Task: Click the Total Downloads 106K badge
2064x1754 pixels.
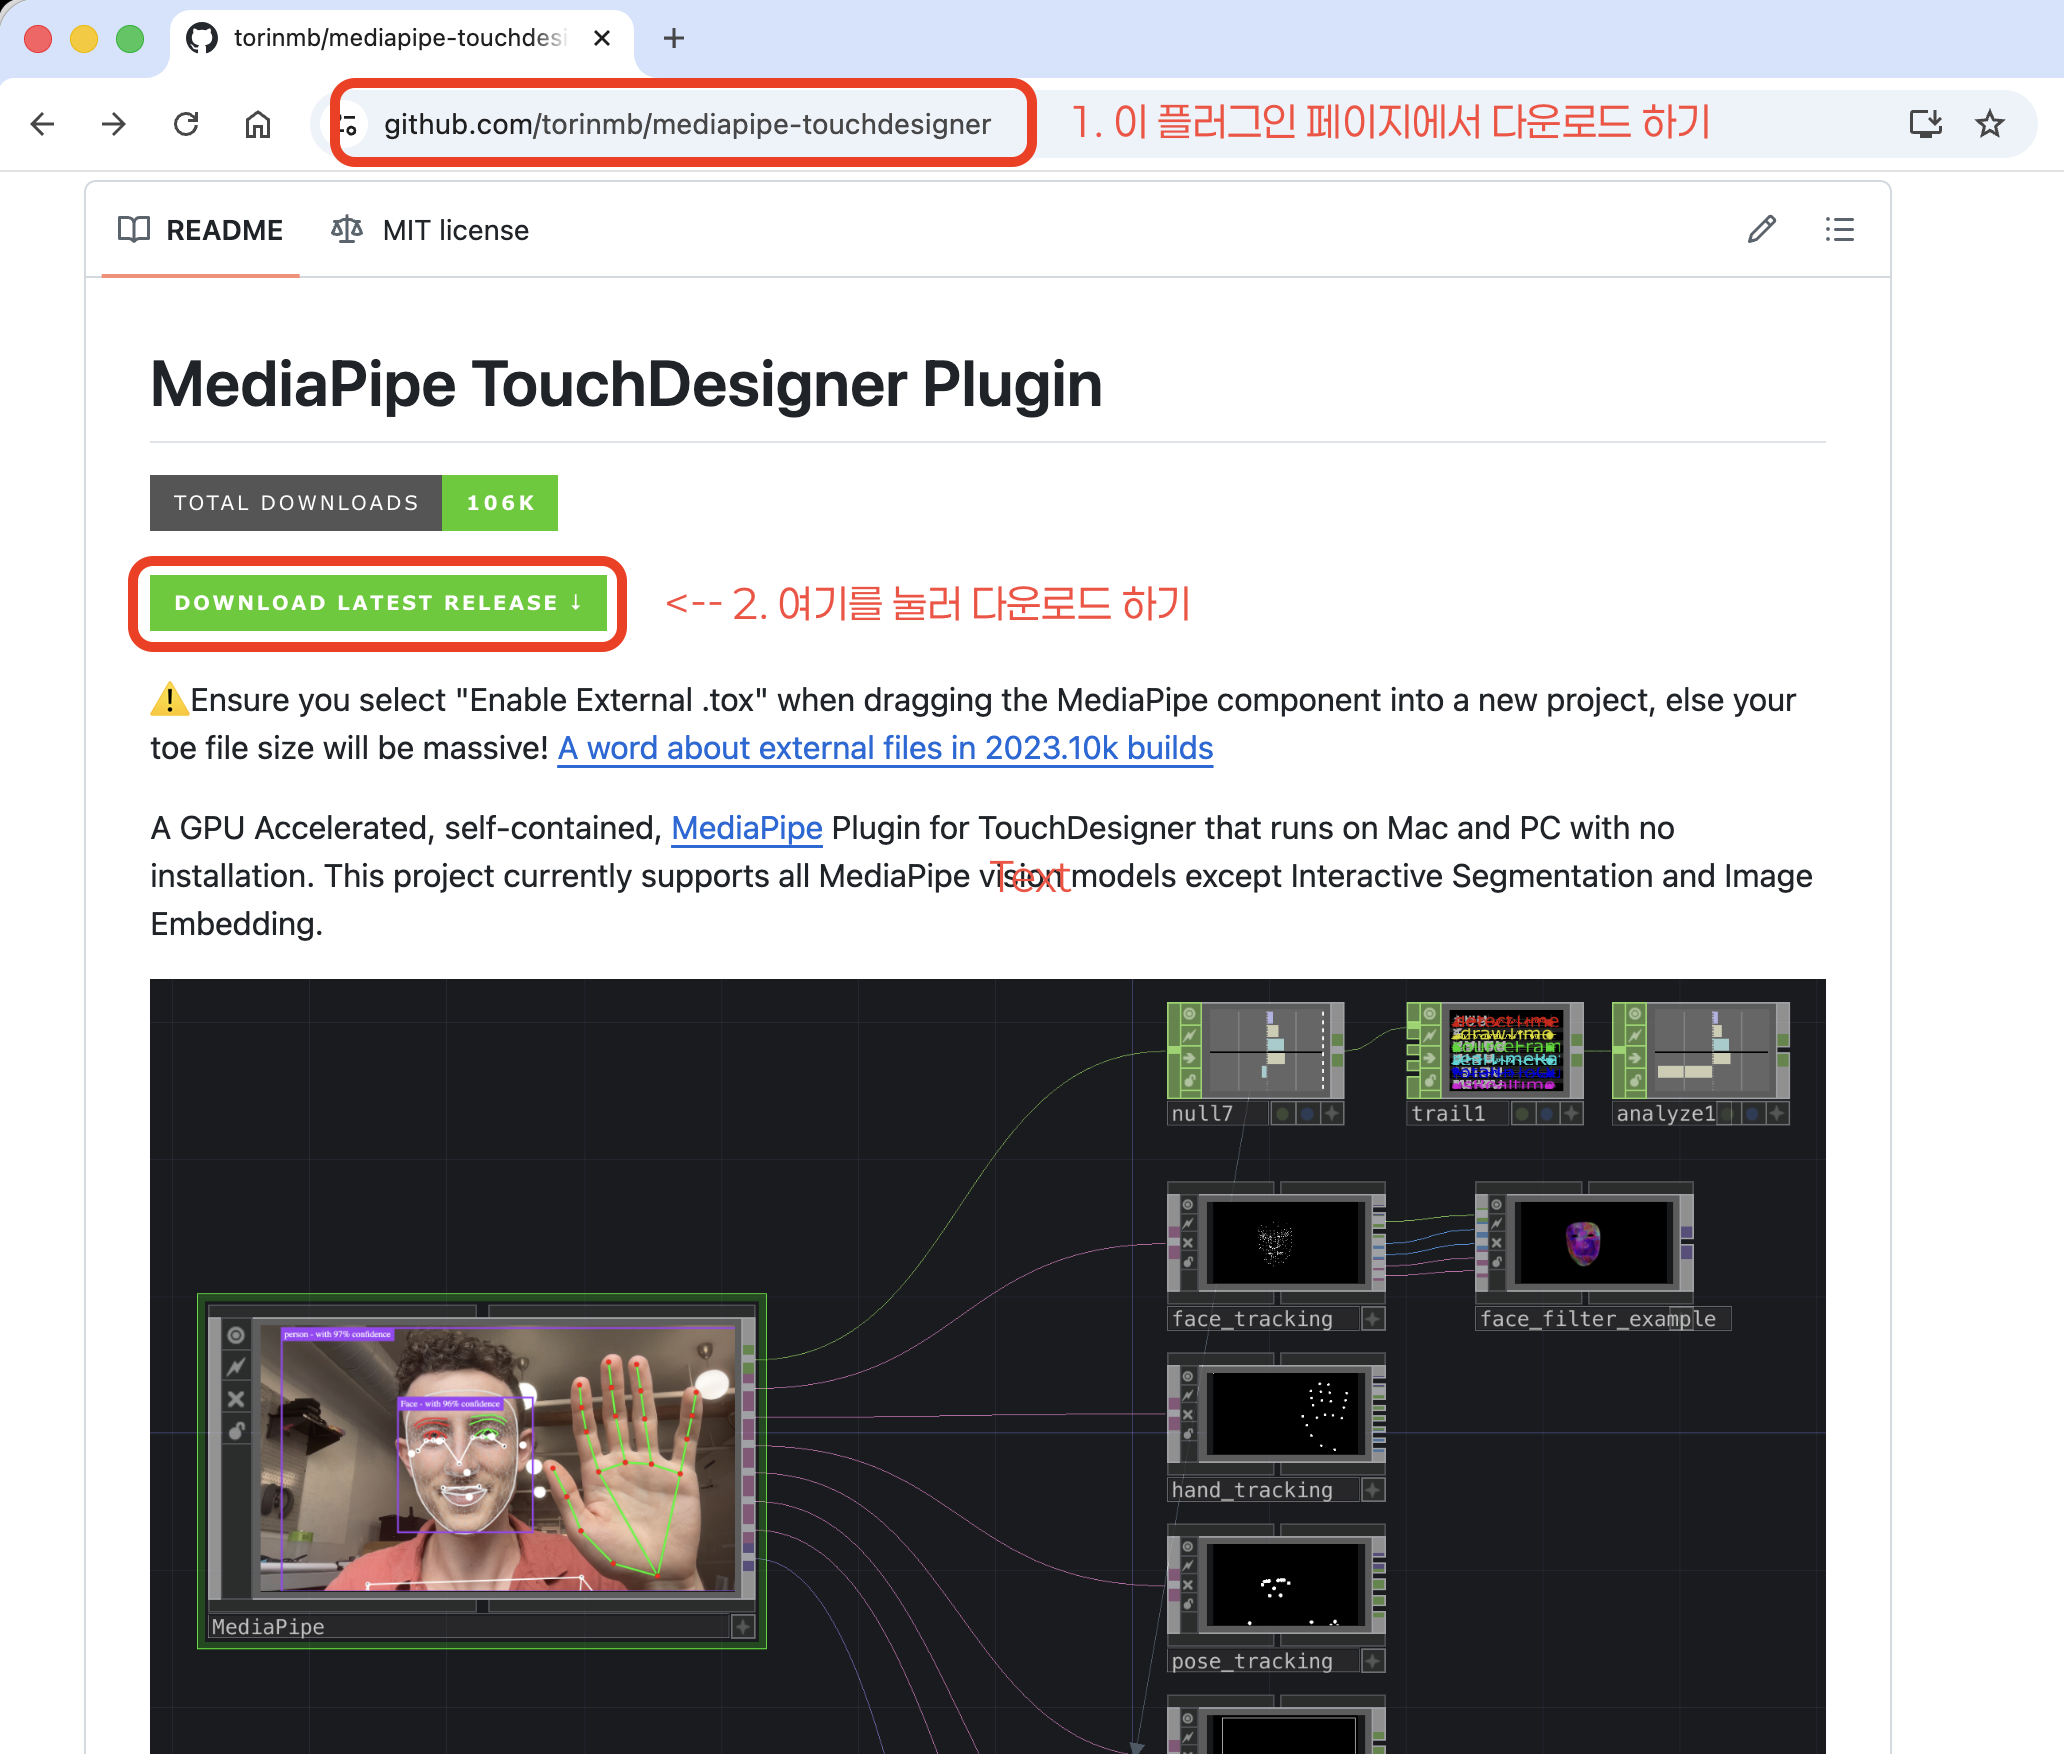Action: coord(354,503)
